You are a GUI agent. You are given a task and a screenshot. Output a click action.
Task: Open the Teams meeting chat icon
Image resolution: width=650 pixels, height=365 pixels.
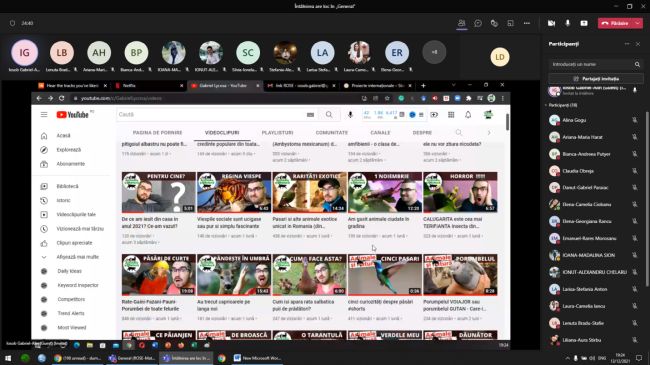pos(478,23)
